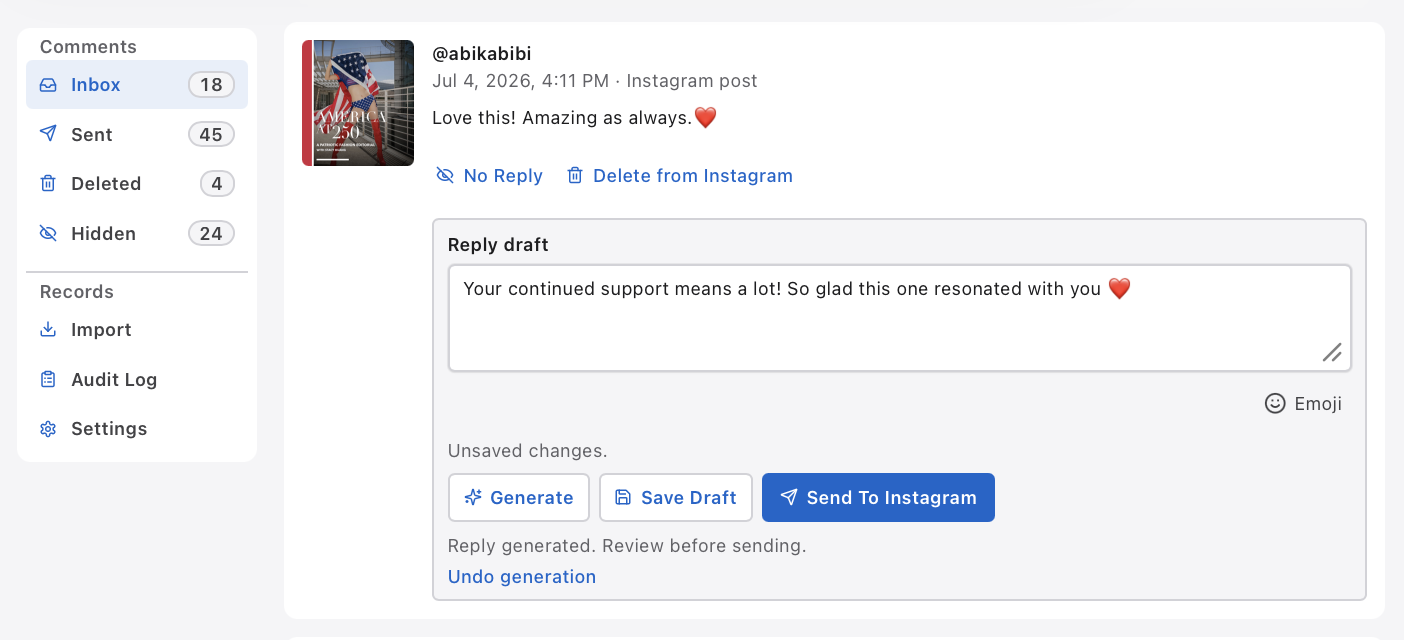
Task: Go to the Import records page
Action: tap(137, 330)
